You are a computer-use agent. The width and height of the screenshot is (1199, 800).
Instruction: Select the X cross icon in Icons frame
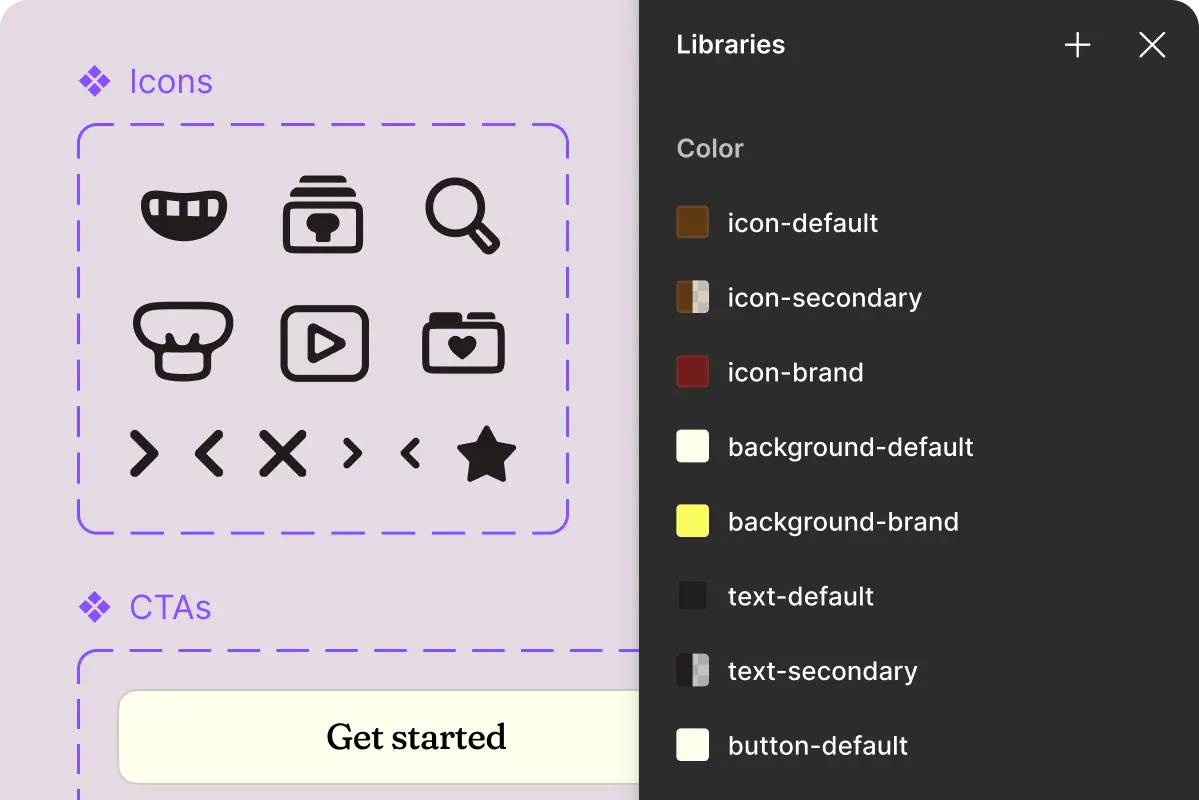click(x=283, y=455)
